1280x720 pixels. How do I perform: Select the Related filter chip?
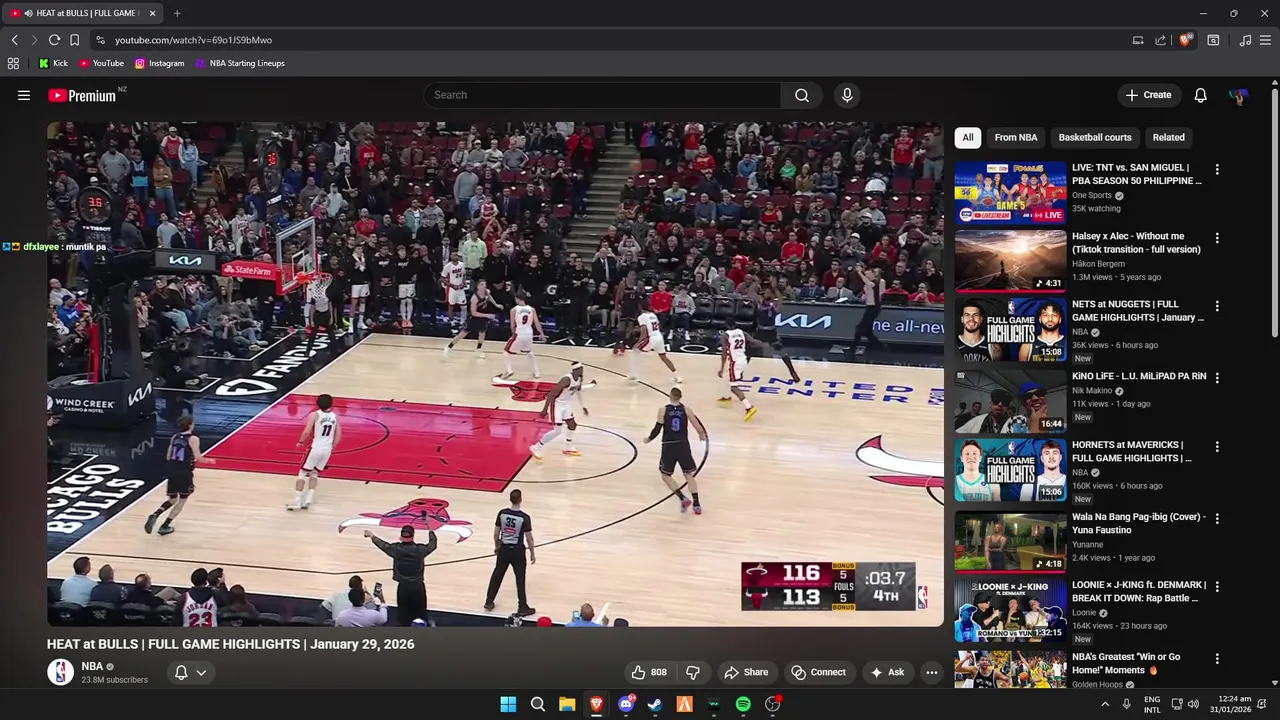[1168, 137]
